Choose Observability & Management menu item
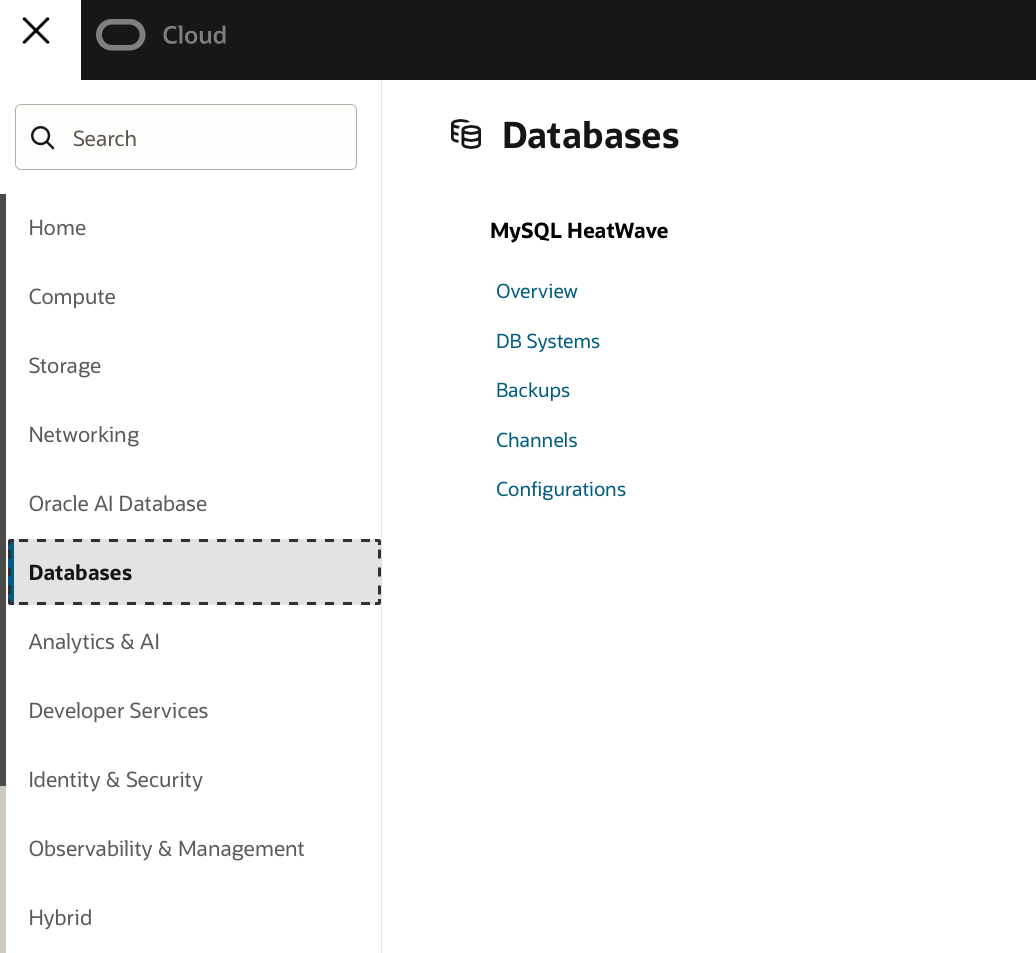The height and width of the screenshot is (953, 1036). 166,849
